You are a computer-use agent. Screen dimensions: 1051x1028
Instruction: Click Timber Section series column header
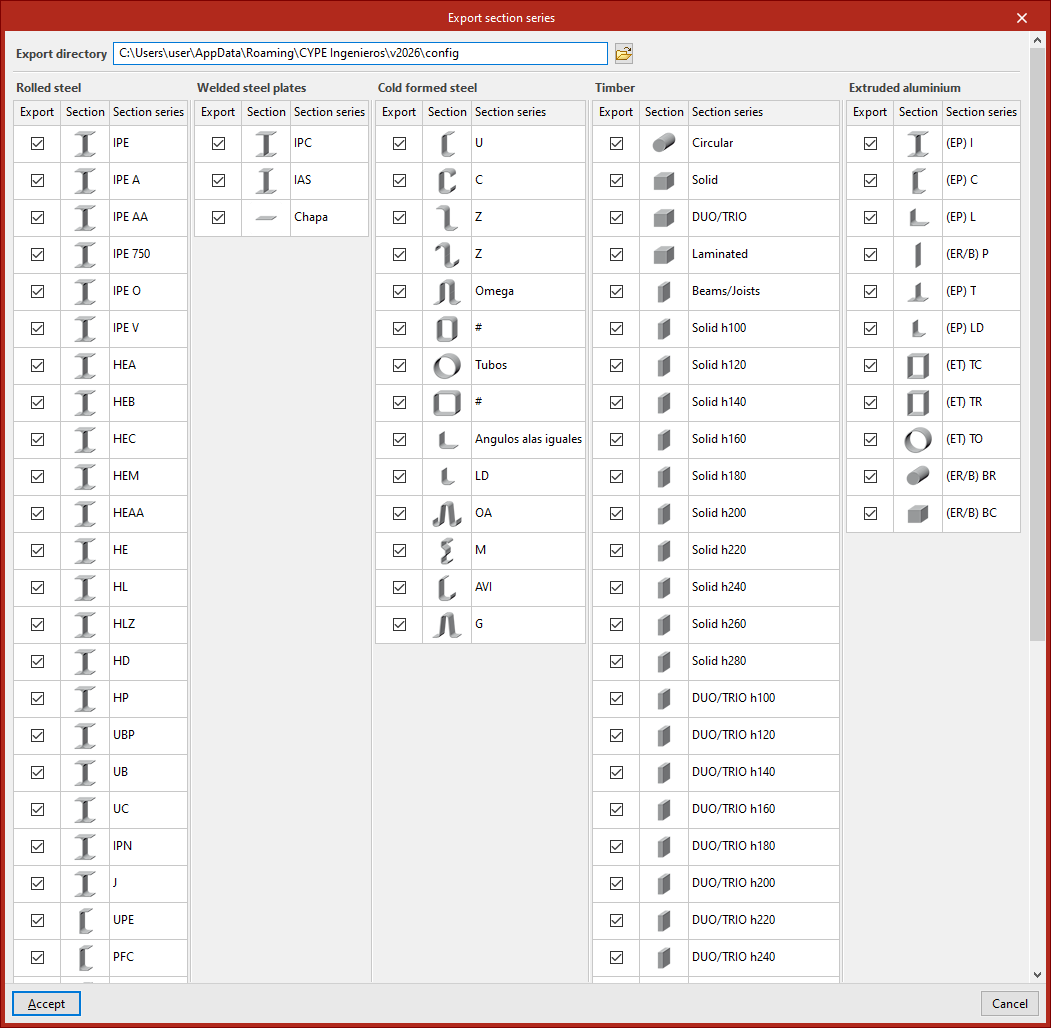pos(763,113)
